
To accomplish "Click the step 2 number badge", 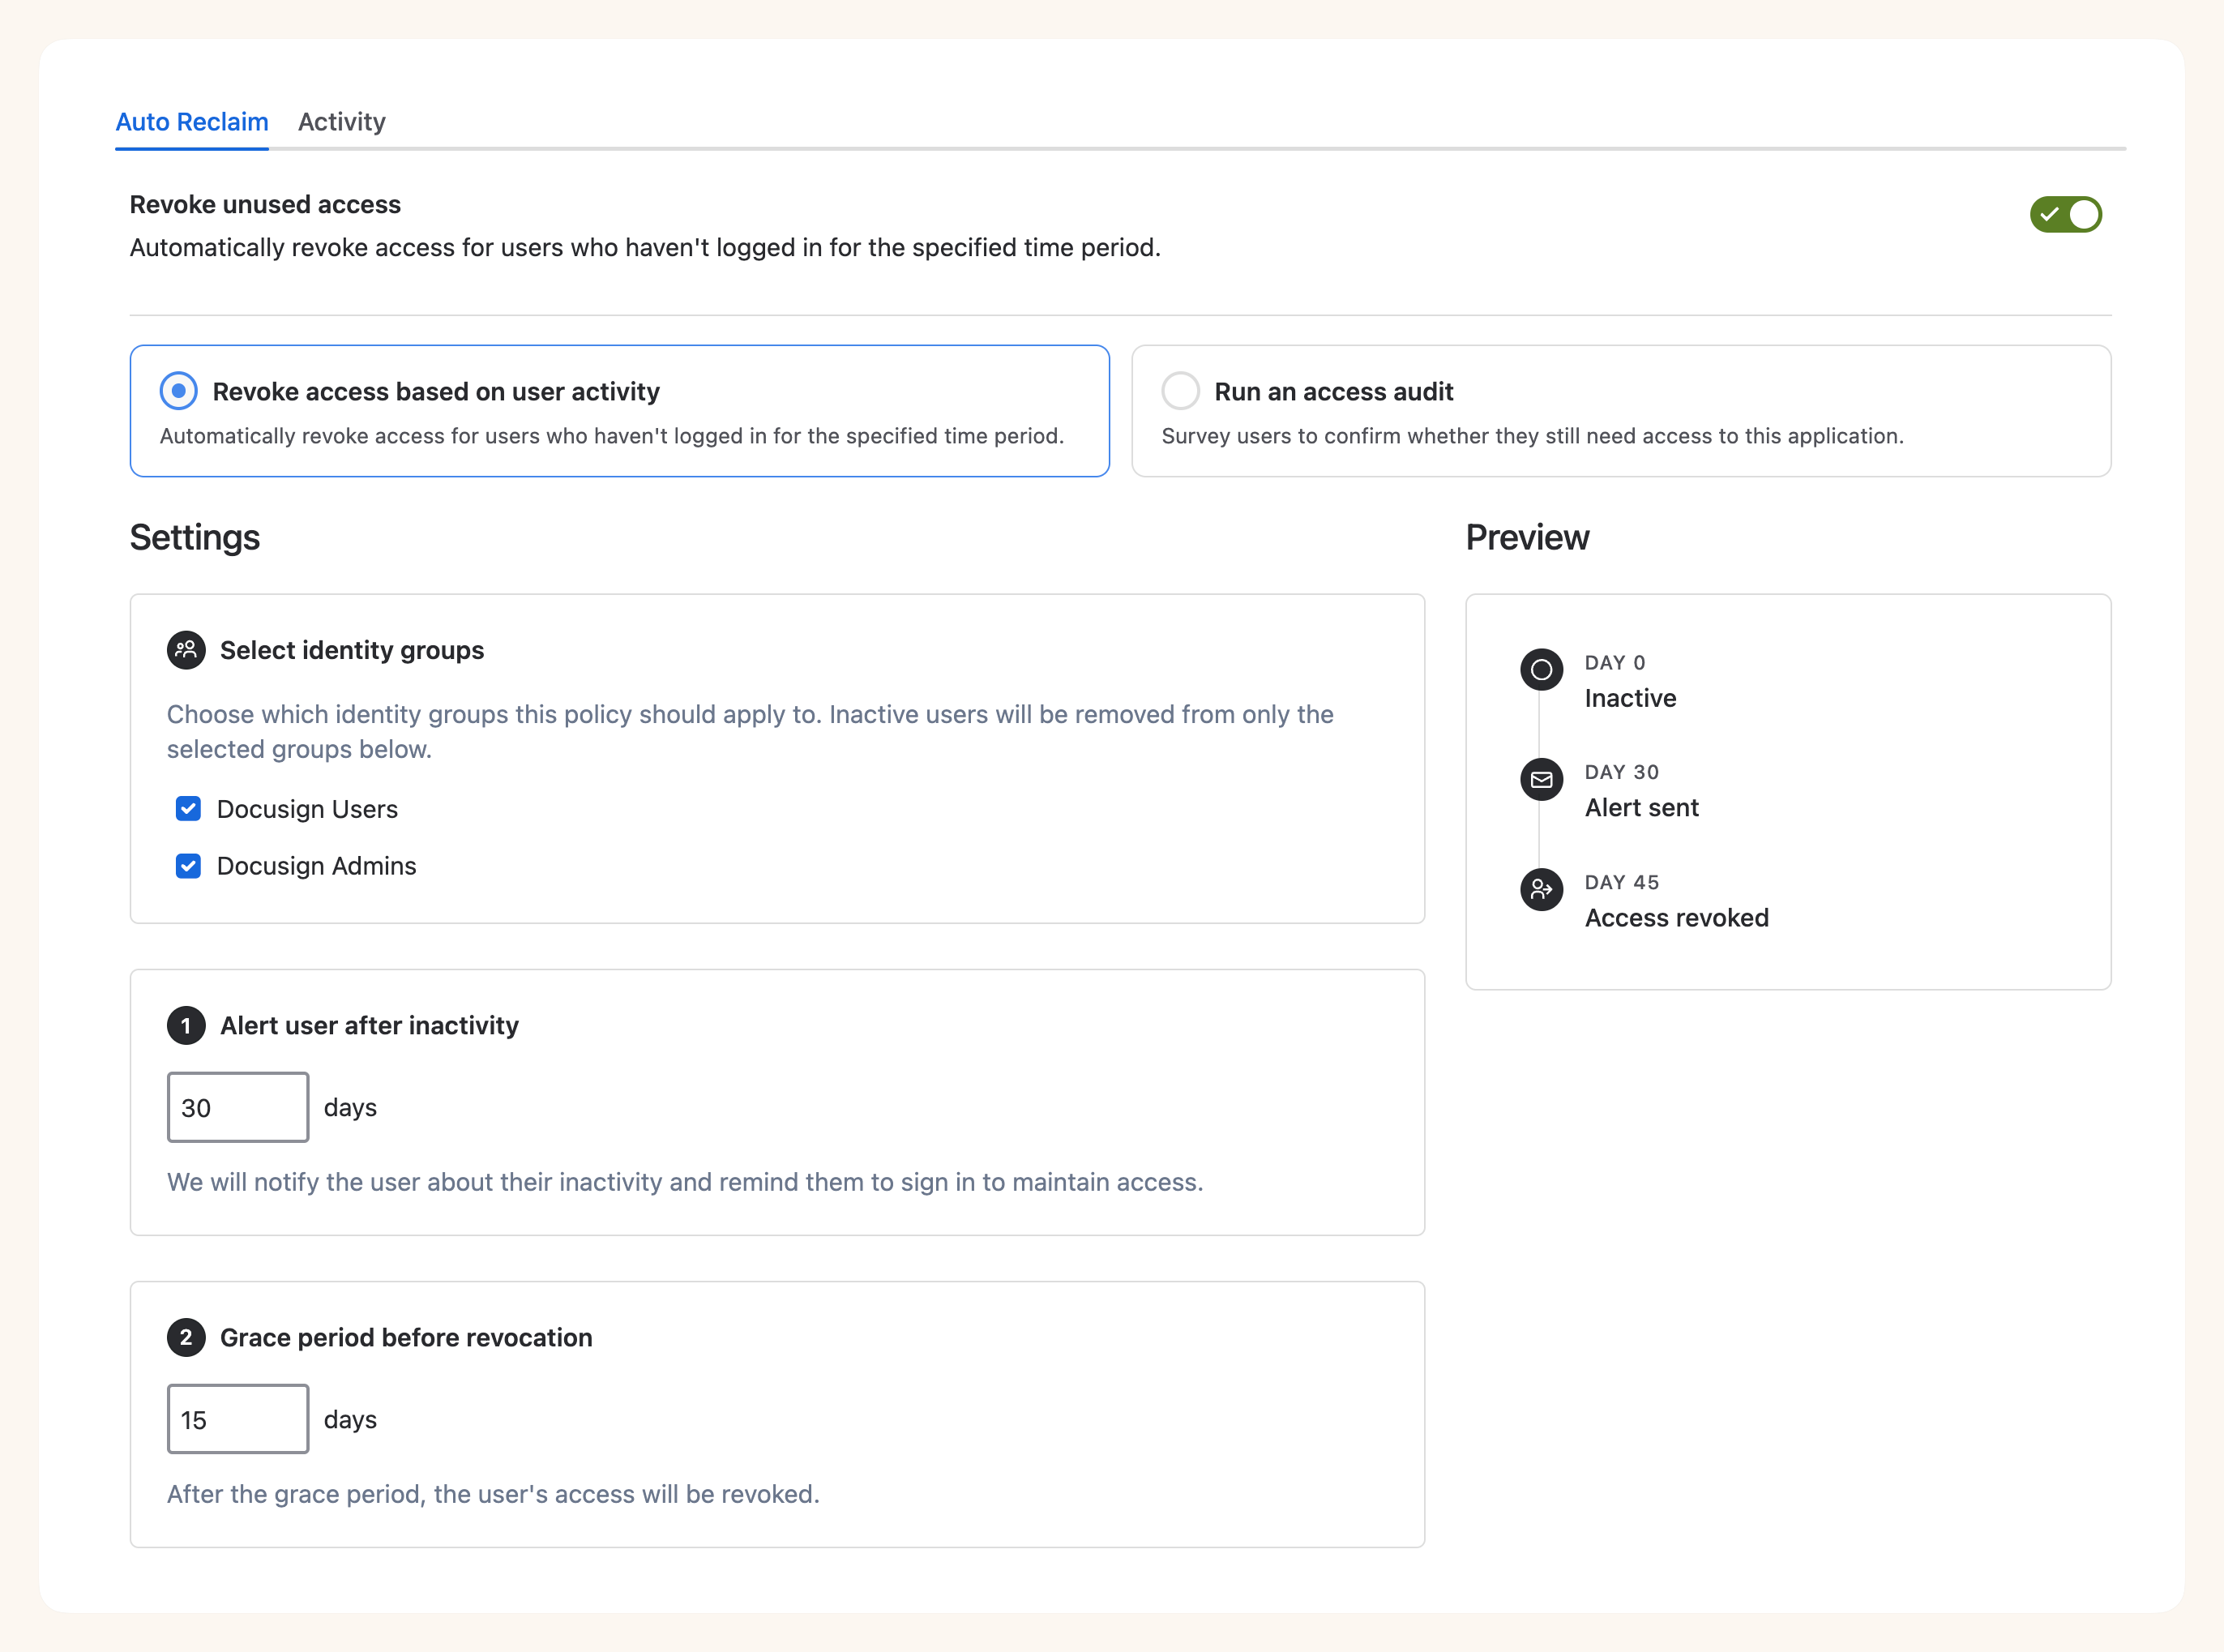I will (x=186, y=1337).
